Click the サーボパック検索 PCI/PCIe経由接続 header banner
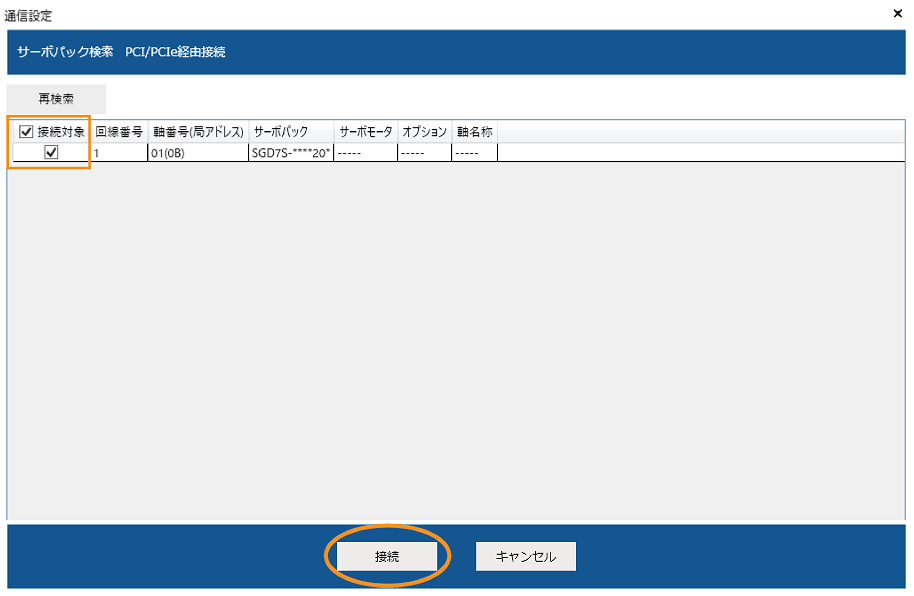This screenshot has height=596, width=914. (x=456, y=52)
